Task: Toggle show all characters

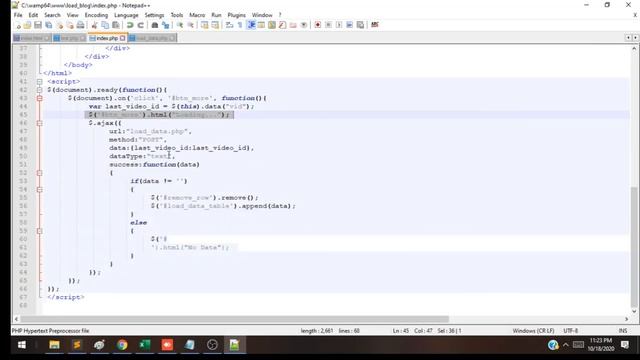Action: [240, 25]
